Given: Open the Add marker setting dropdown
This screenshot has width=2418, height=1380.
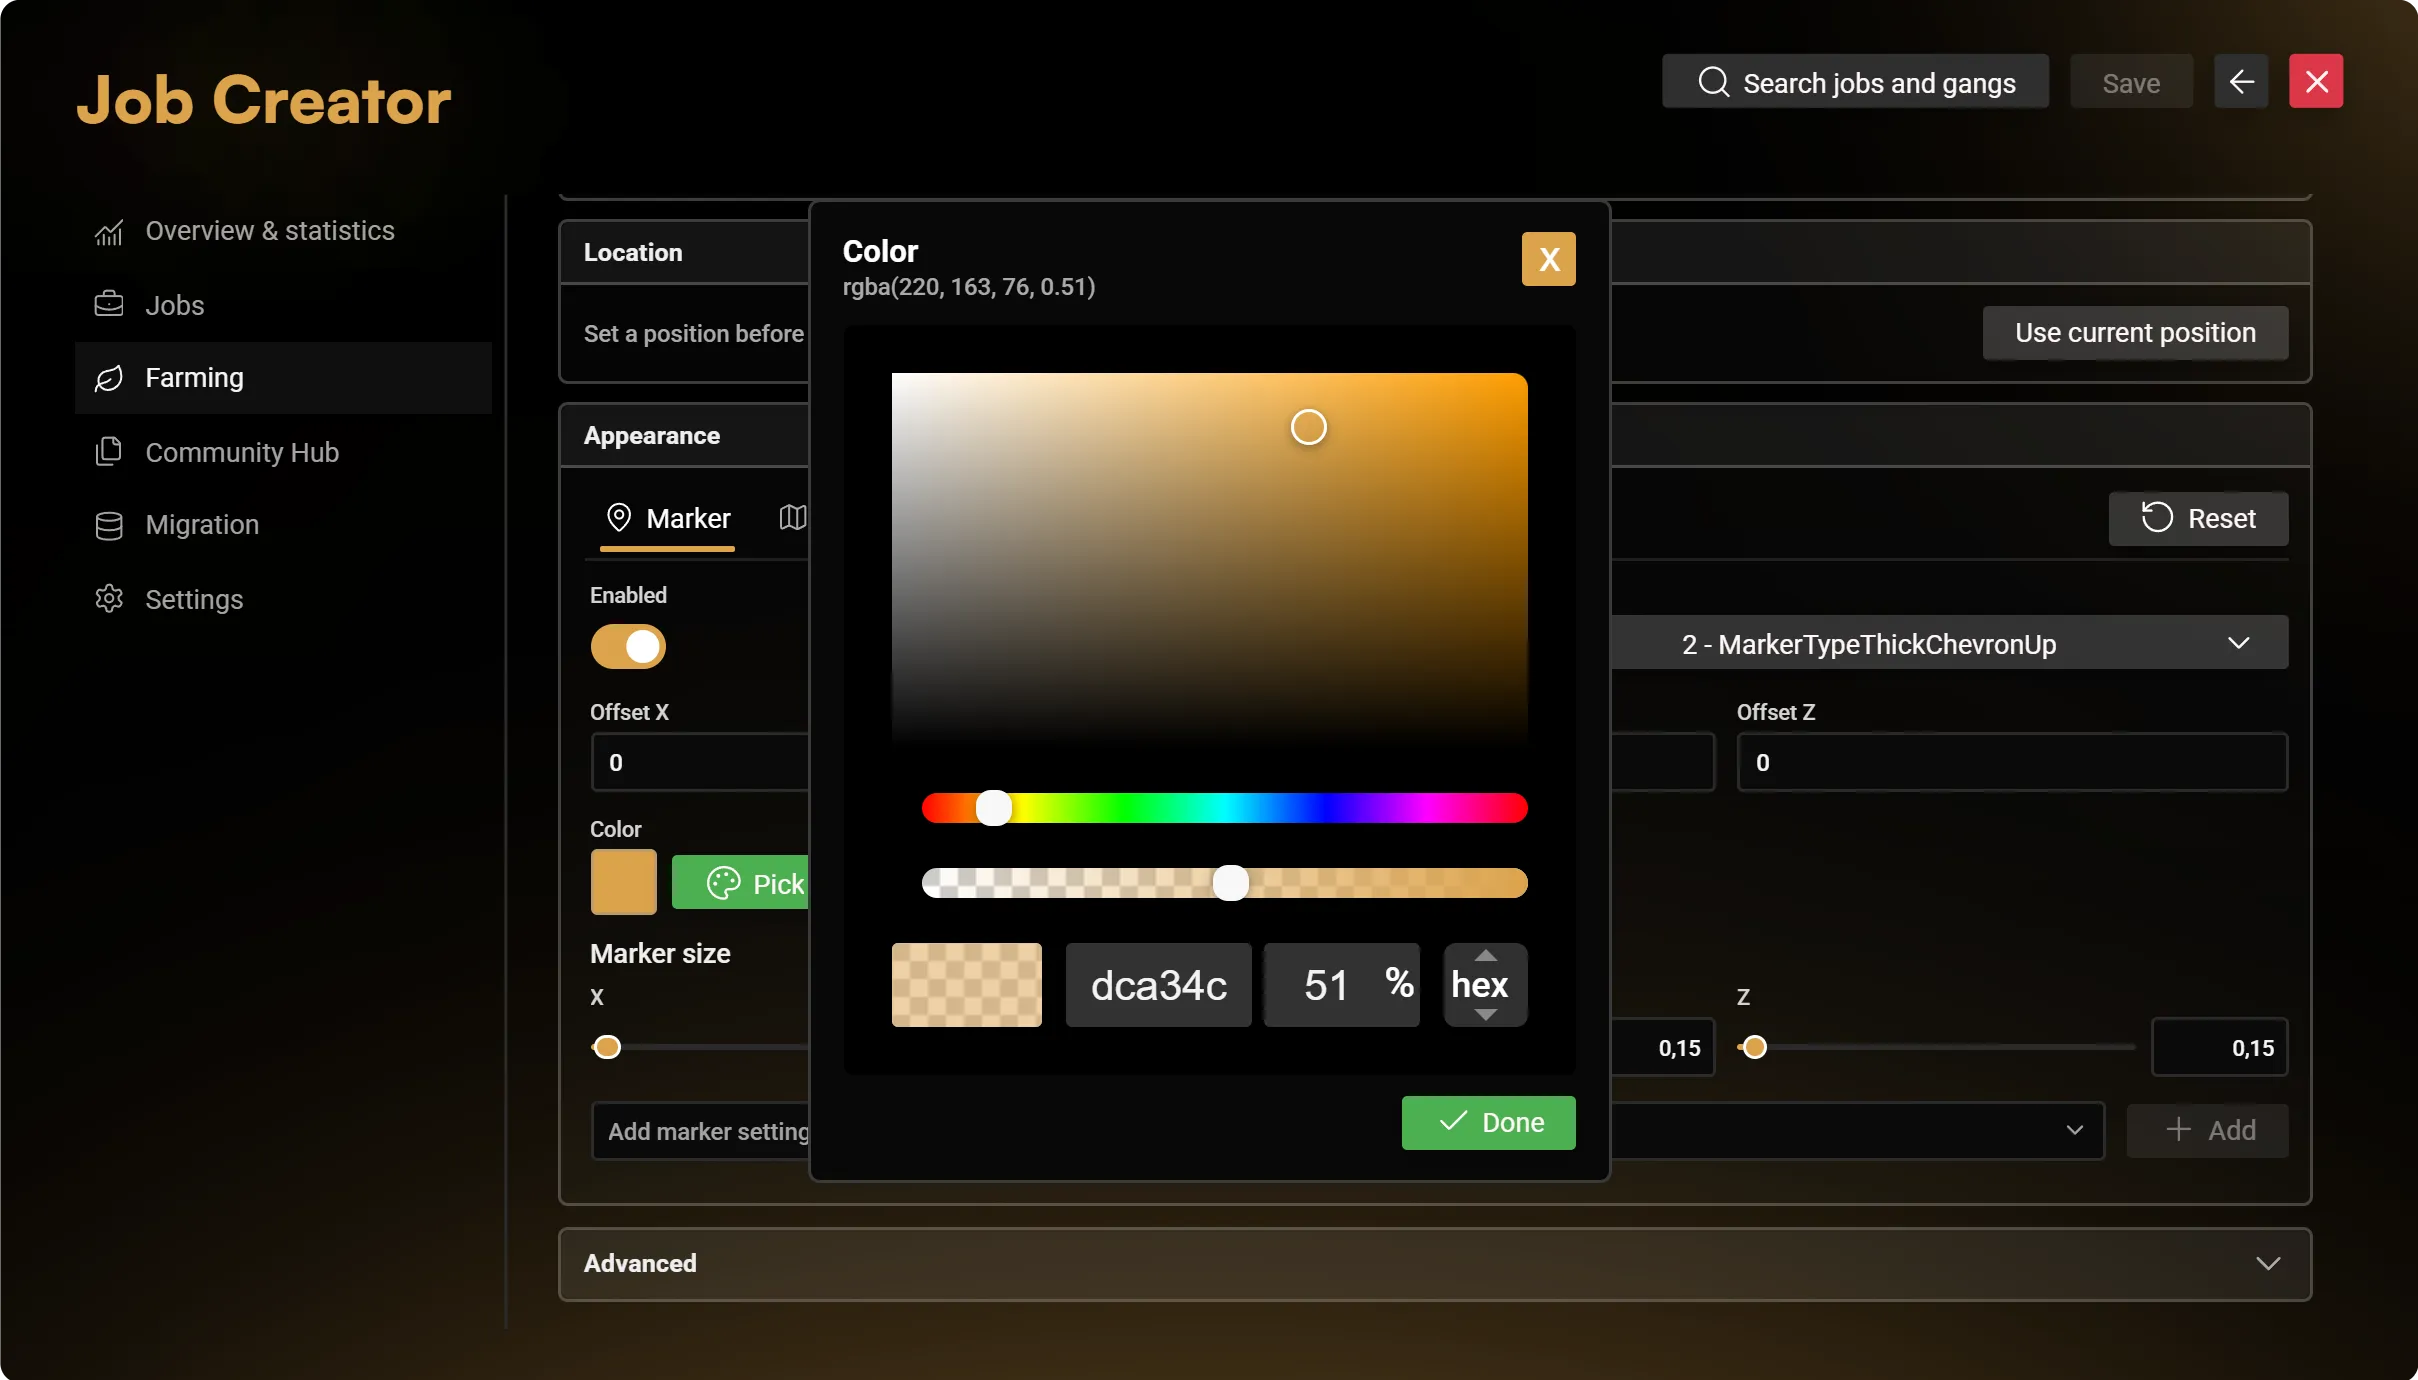Looking at the screenshot, I should point(1346,1130).
